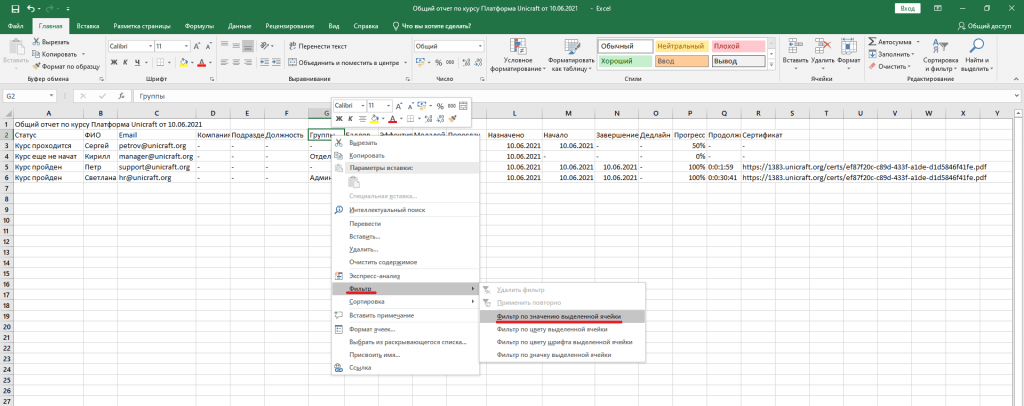1024x406 pixels.
Task: Expand the cell styles gallery
Action: [771, 65]
